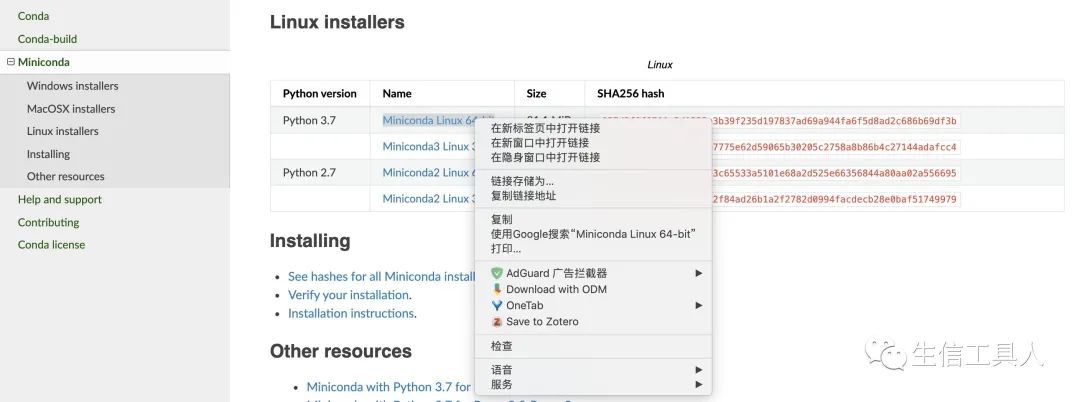Select 复制 menu entry
Image resolution: width=1080 pixels, height=402 pixels.
501,220
